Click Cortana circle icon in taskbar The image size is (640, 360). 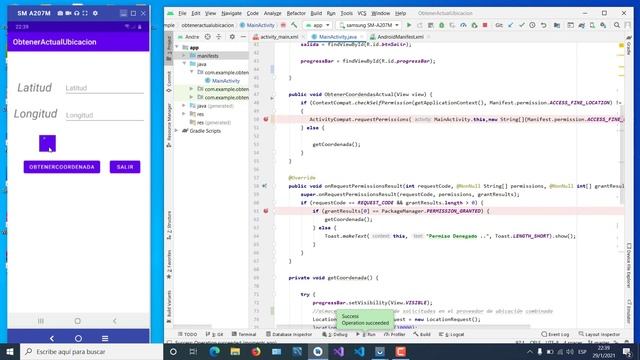click(173, 351)
